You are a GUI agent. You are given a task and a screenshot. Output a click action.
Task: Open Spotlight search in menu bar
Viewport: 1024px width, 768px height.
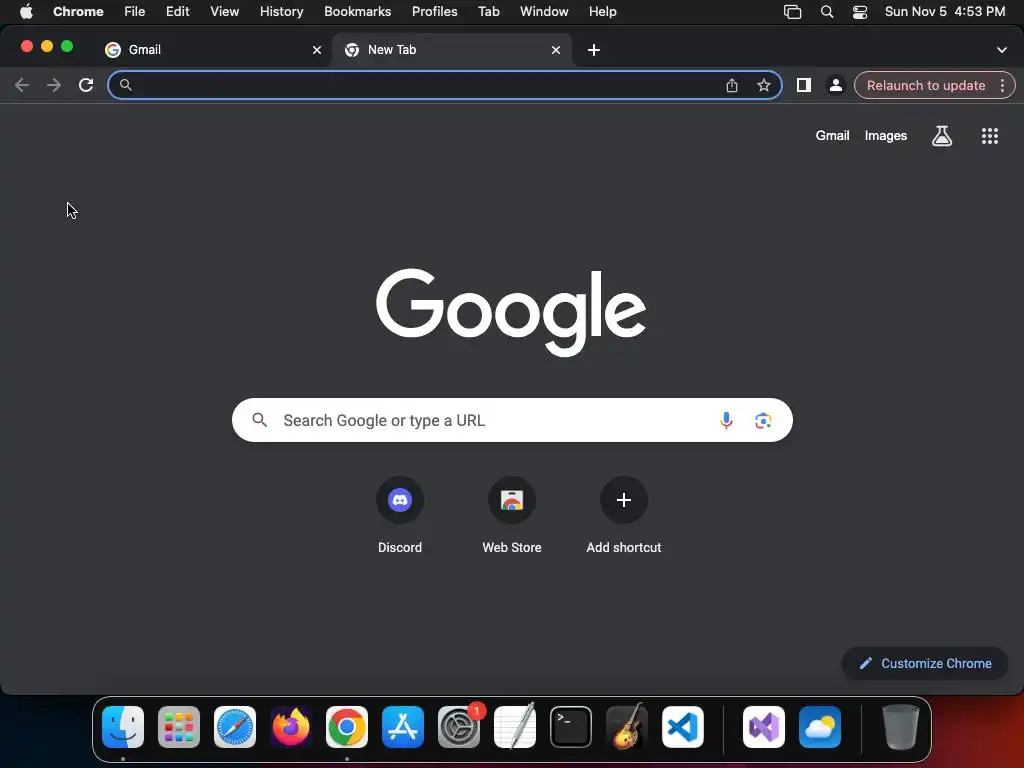[827, 12]
